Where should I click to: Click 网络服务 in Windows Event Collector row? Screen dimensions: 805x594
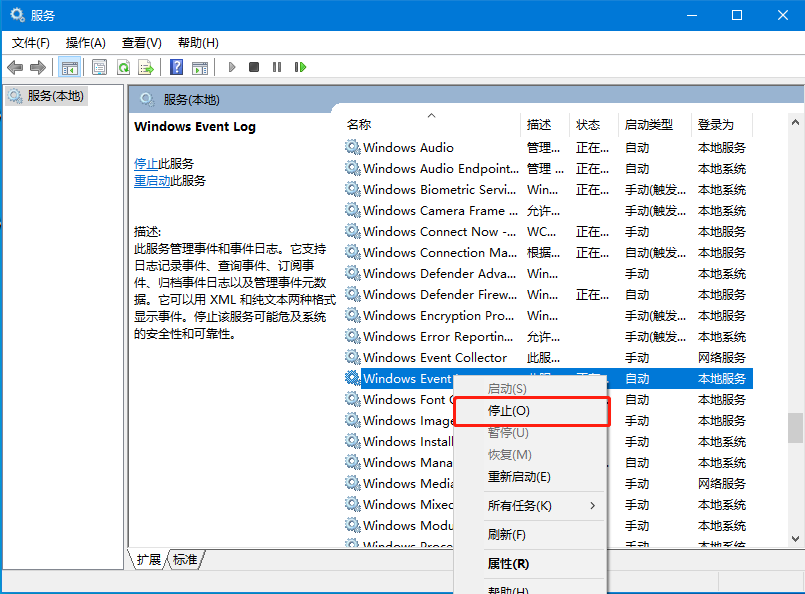[721, 358]
